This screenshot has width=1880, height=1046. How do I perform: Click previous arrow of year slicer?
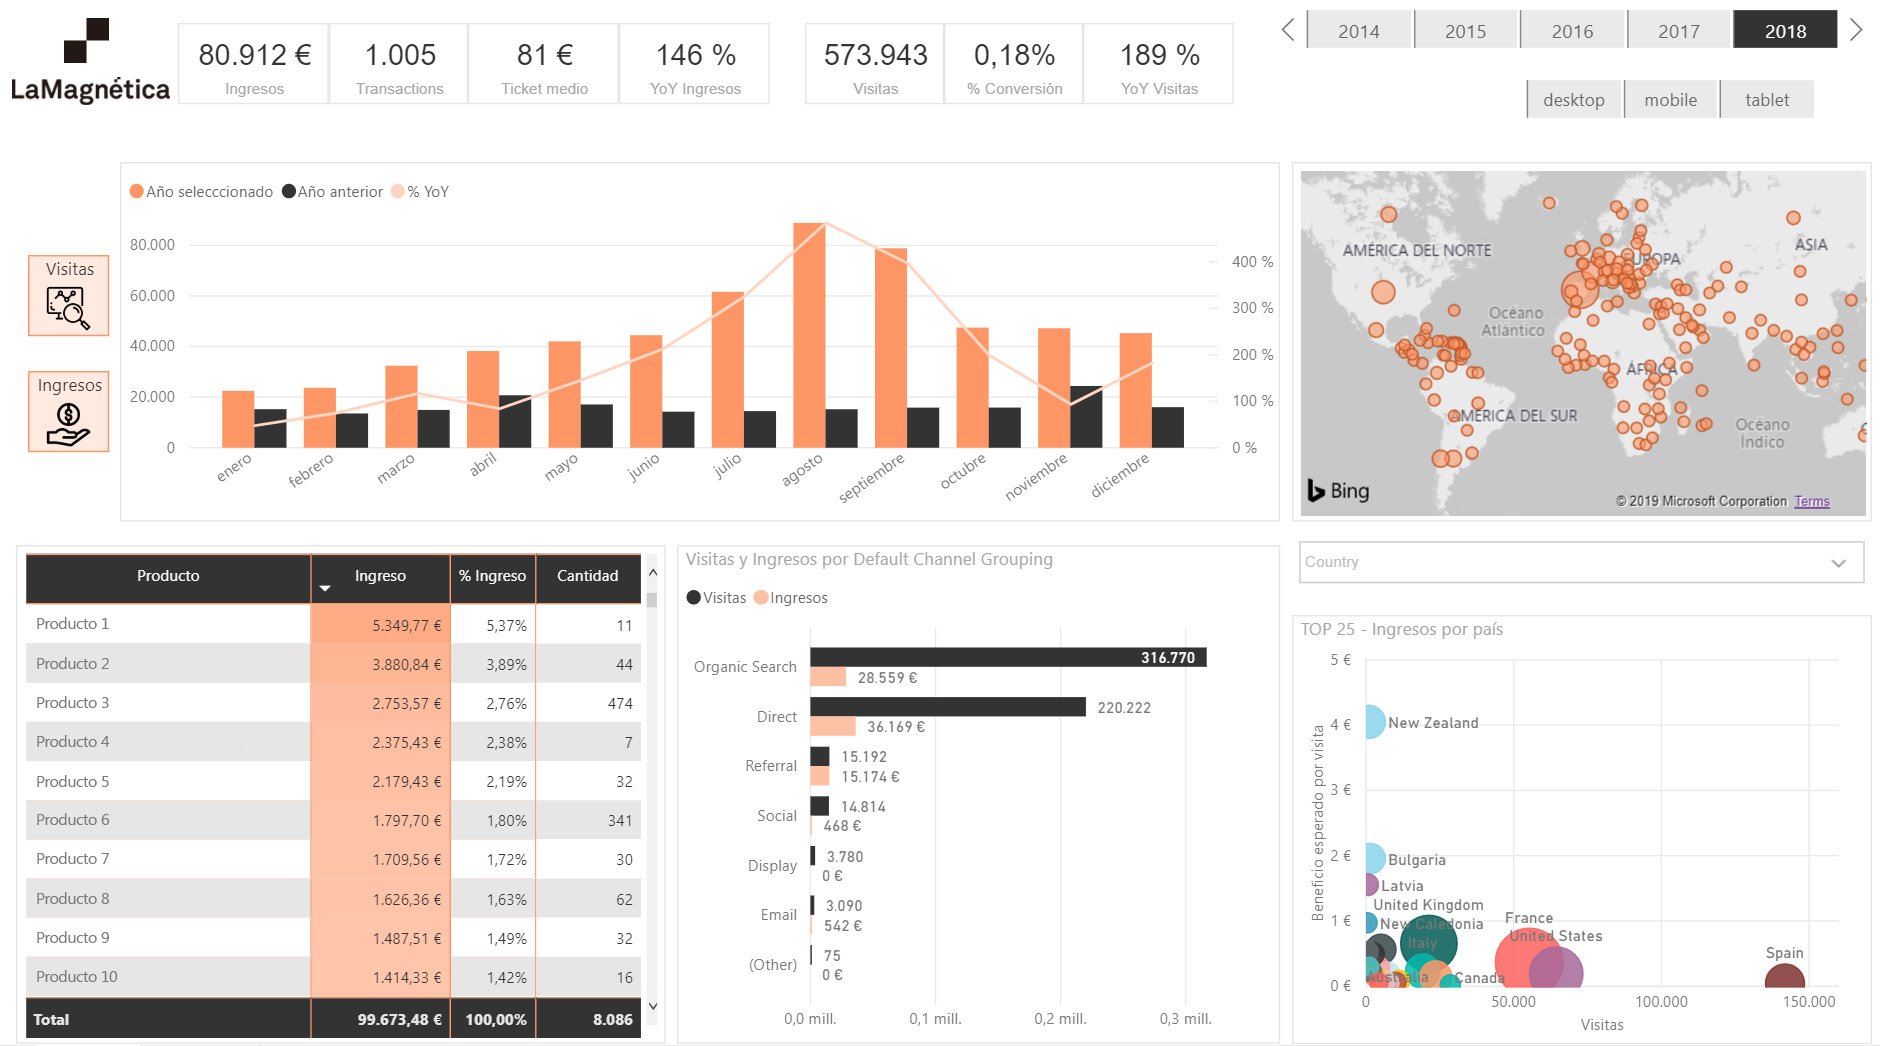[x=1288, y=30]
